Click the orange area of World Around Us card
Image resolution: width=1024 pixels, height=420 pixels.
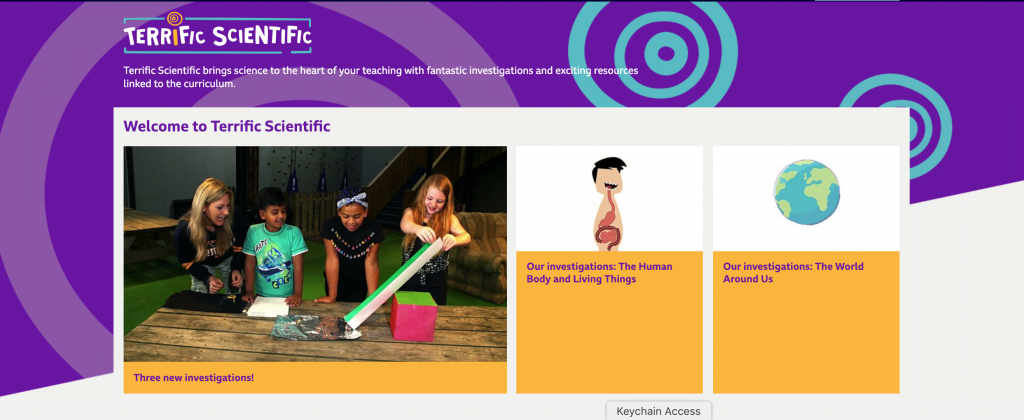[806, 340]
